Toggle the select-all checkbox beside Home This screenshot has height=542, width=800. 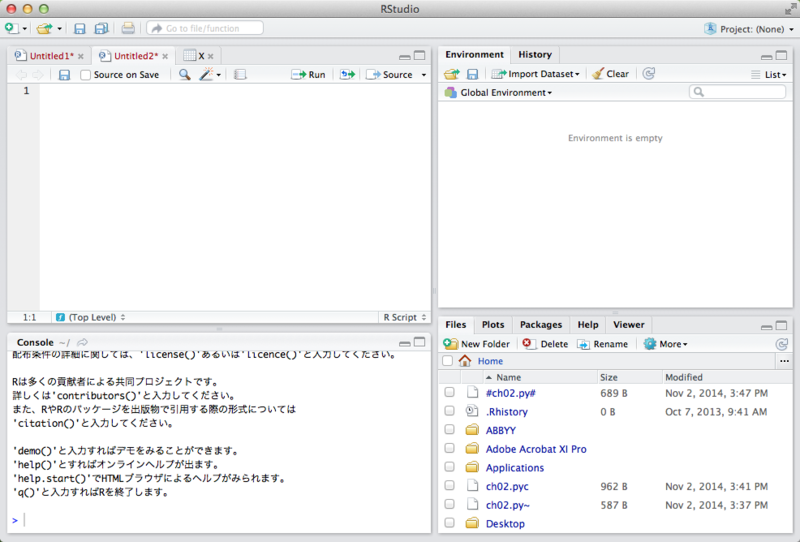point(447,361)
